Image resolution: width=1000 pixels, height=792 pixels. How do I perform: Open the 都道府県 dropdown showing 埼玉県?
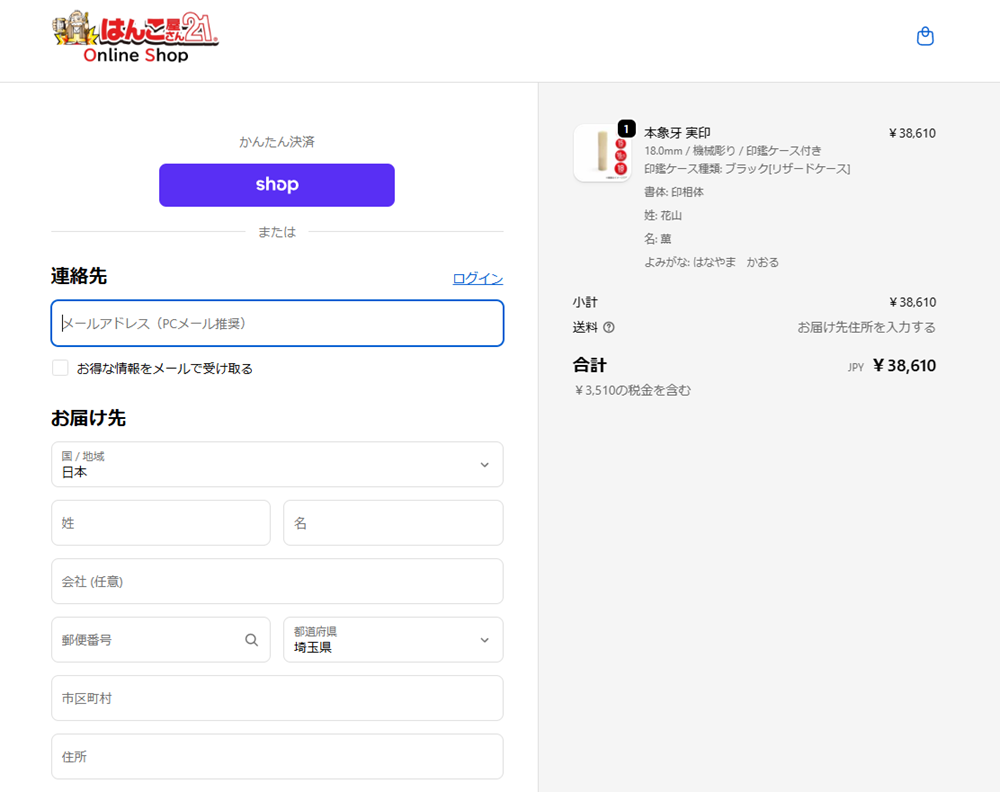(x=393, y=640)
